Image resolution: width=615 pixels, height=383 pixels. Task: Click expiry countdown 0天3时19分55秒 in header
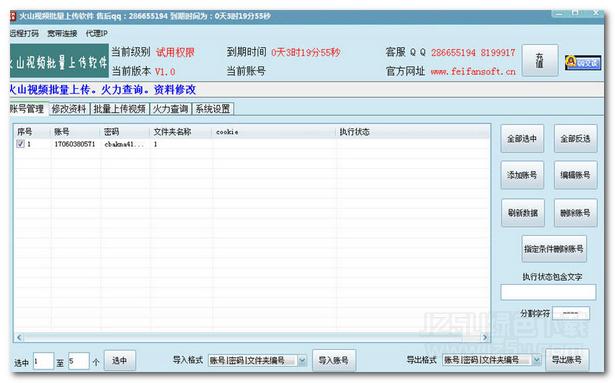(x=306, y=52)
